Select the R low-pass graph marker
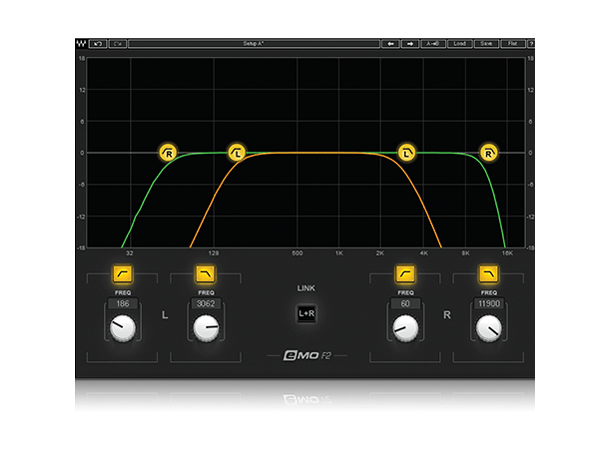This screenshot has width=610, height=450. click(489, 153)
